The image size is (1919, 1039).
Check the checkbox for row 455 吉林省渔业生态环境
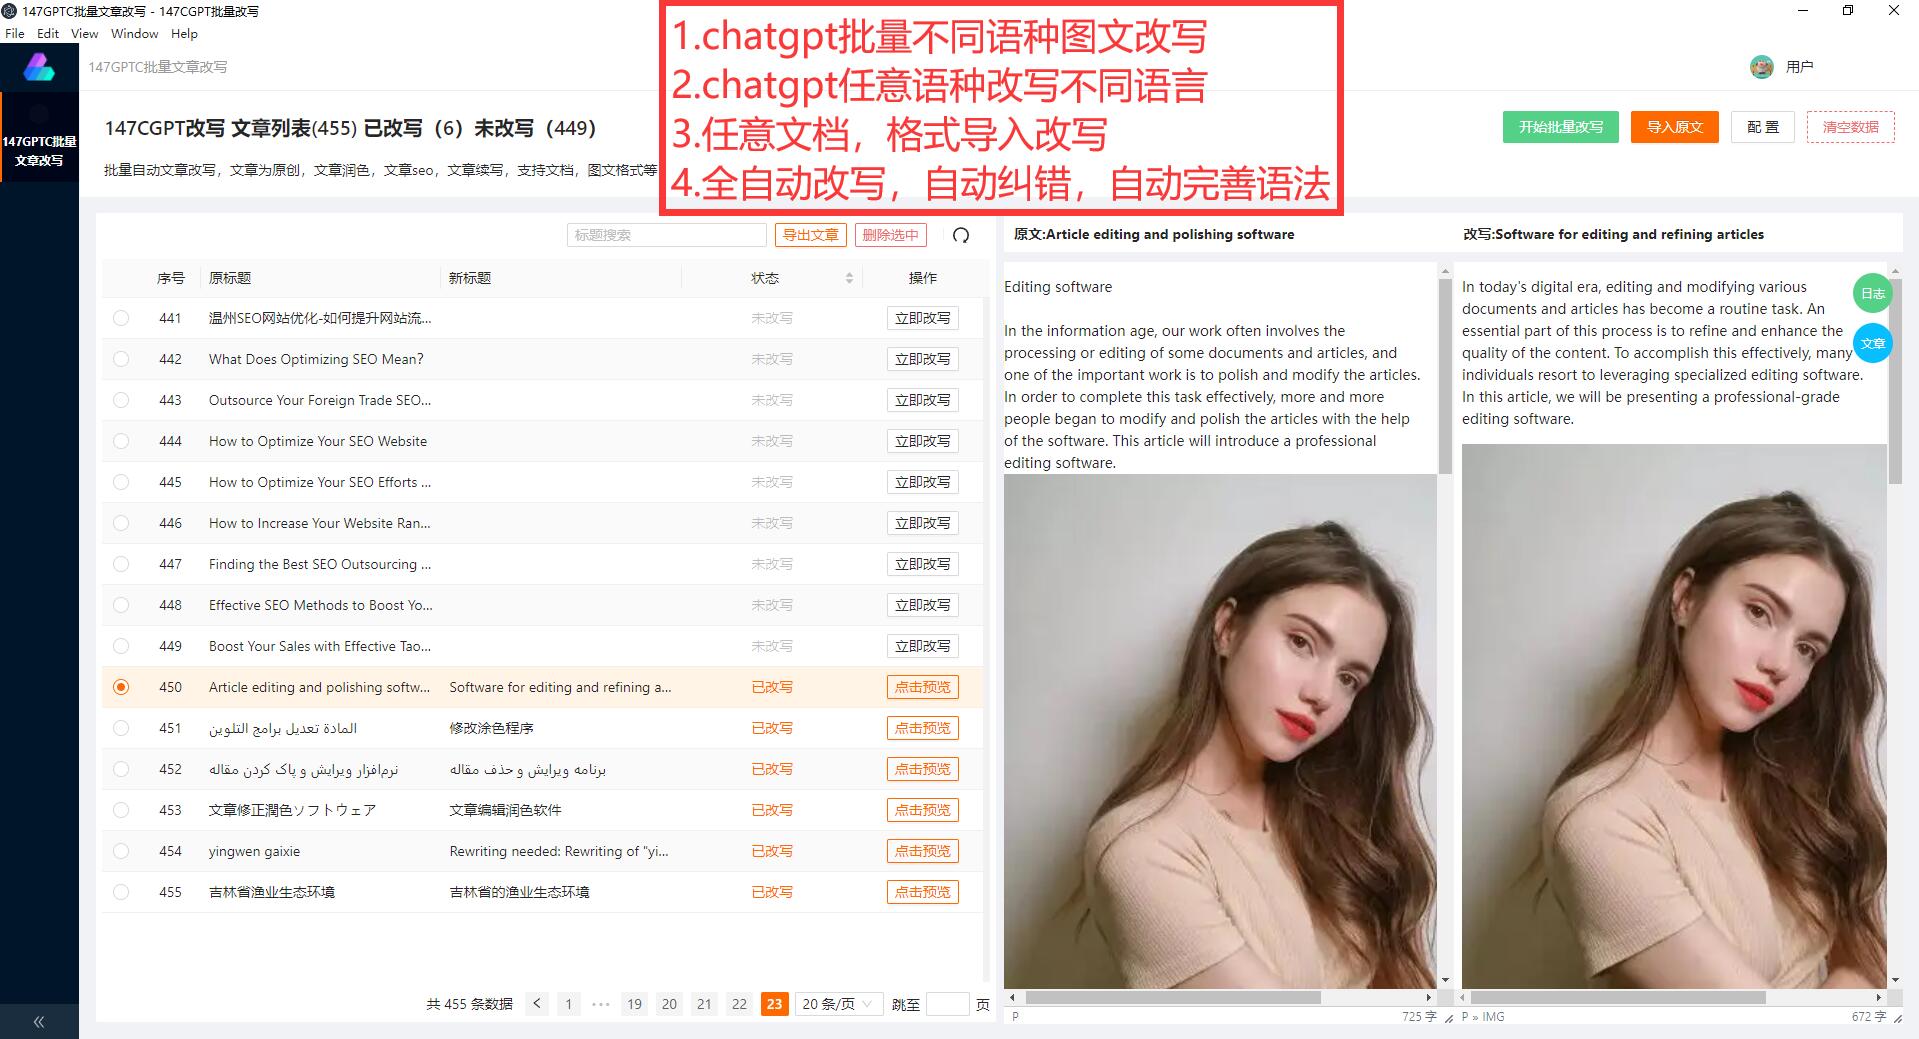(x=121, y=891)
